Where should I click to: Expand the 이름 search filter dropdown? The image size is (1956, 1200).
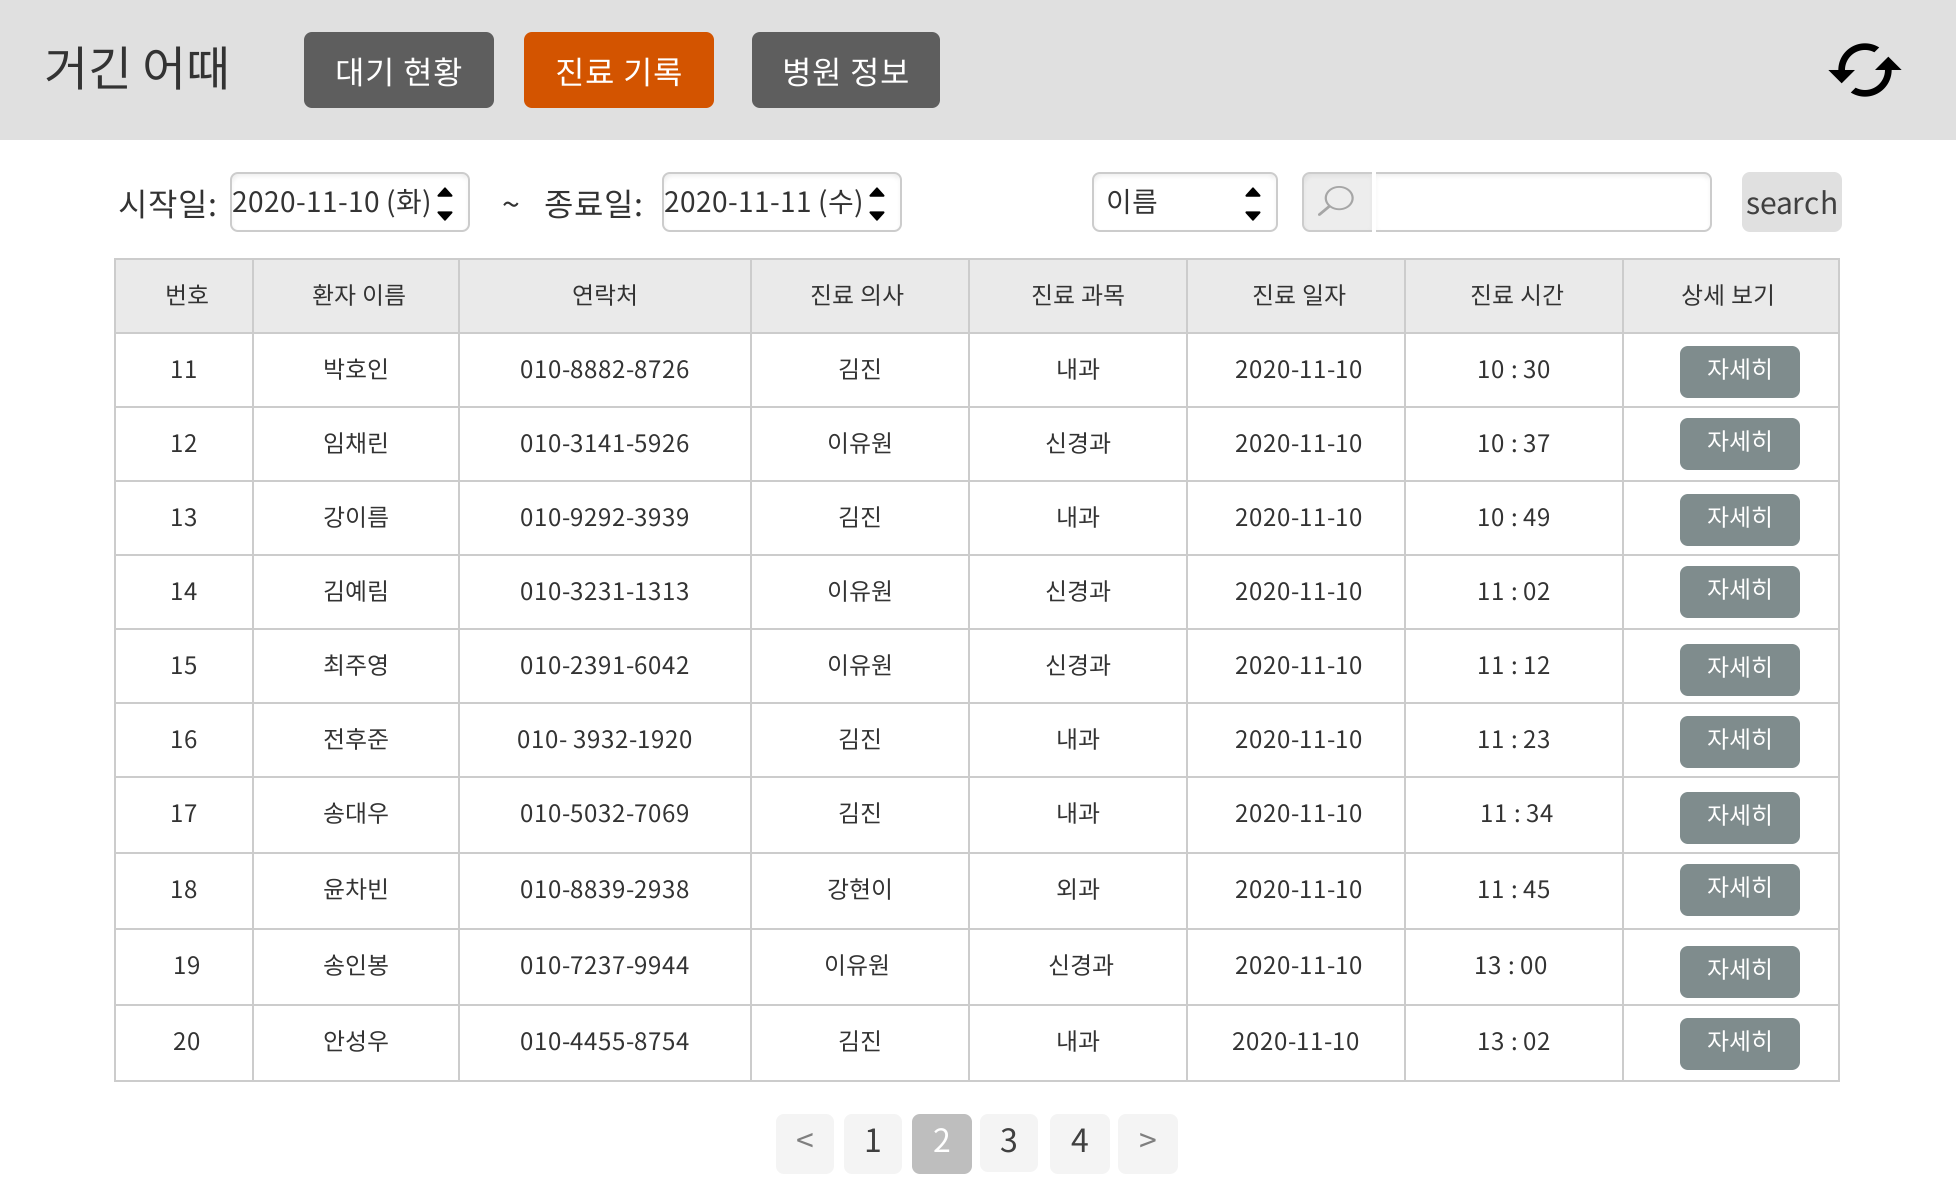click(1184, 202)
